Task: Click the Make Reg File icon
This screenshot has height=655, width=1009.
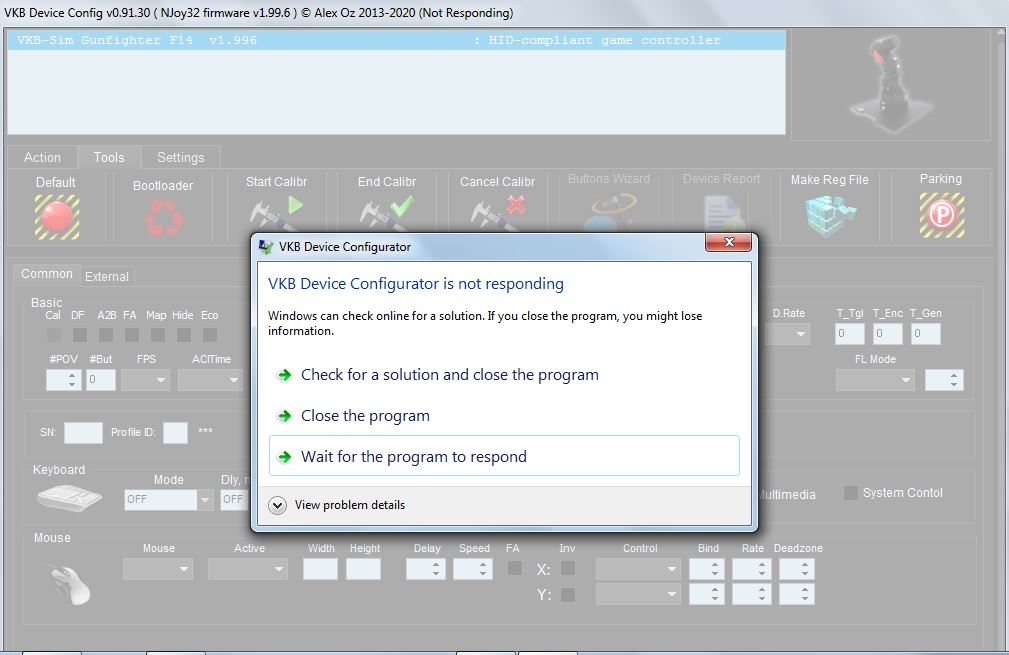Action: click(829, 213)
